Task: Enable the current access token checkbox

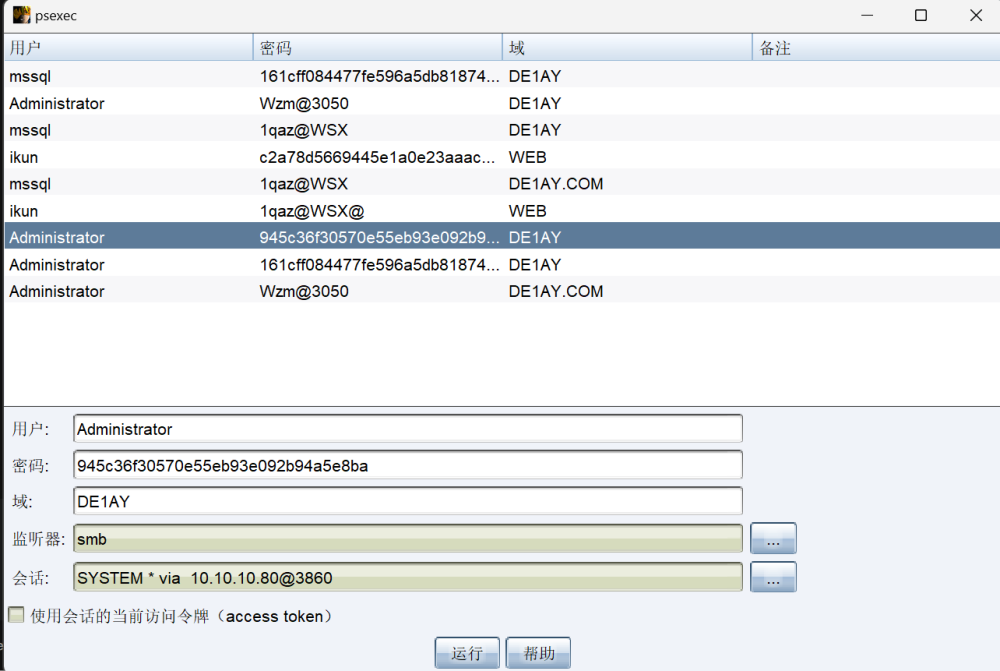Action: (16, 615)
